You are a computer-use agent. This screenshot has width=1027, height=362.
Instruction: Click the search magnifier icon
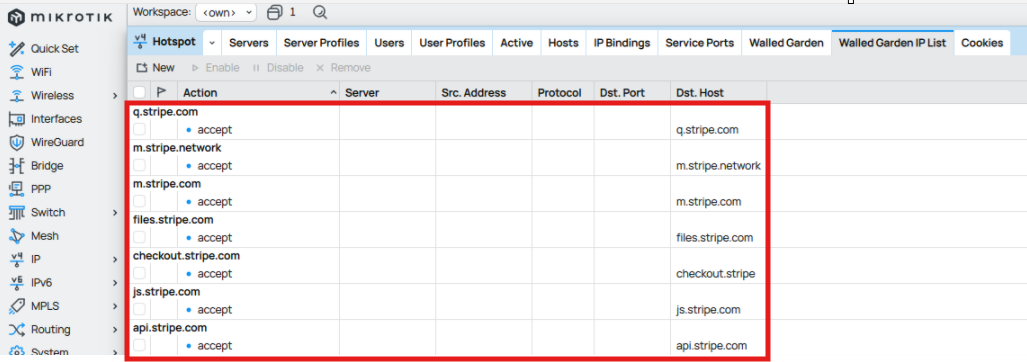(320, 12)
